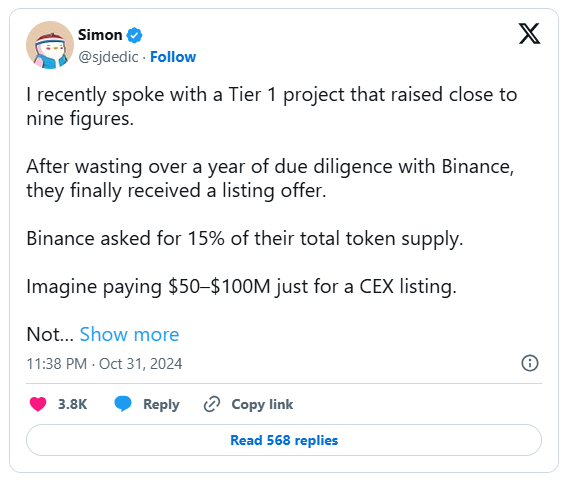Click the blue reply bubble icon
Screen dimensions: 569x482
(x=123, y=404)
